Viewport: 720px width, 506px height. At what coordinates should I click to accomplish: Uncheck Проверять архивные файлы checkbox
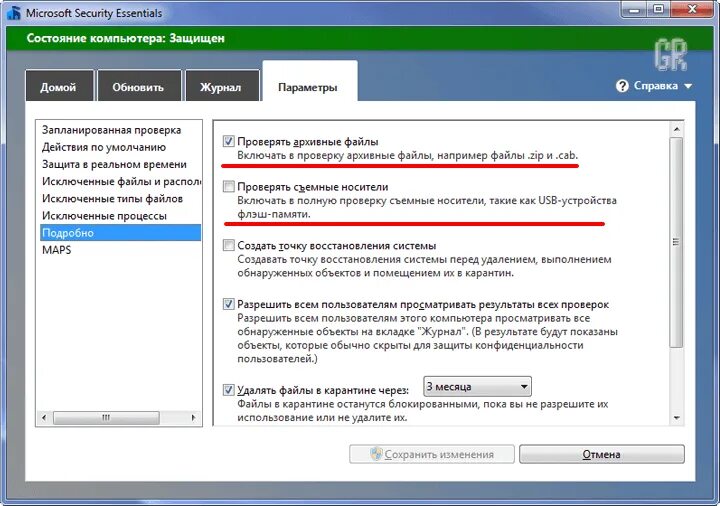click(228, 141)
